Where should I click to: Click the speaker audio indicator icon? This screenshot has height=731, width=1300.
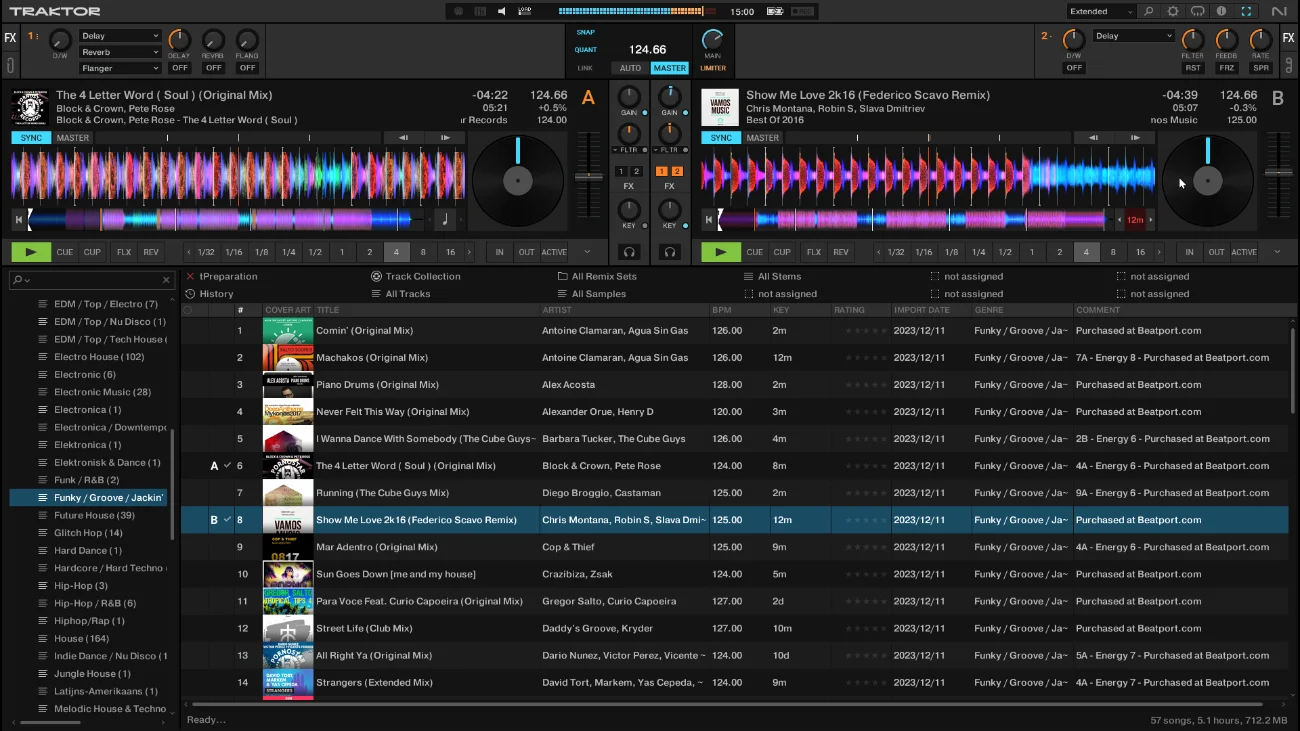[x=502, y=11]
